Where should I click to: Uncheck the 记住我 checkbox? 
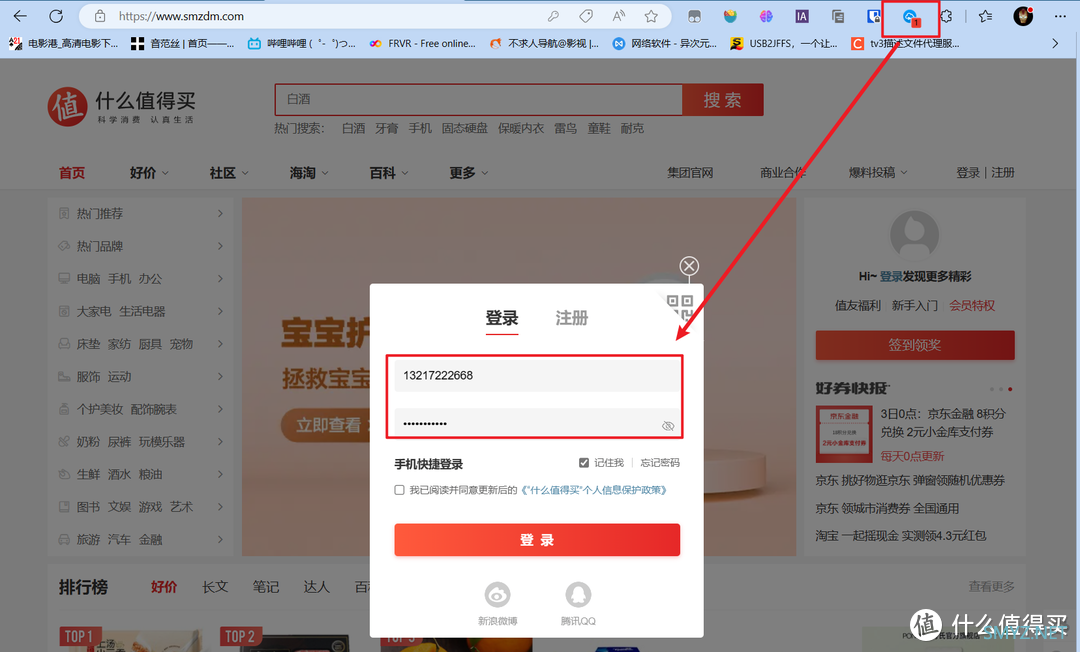click(x=583, y=463)
